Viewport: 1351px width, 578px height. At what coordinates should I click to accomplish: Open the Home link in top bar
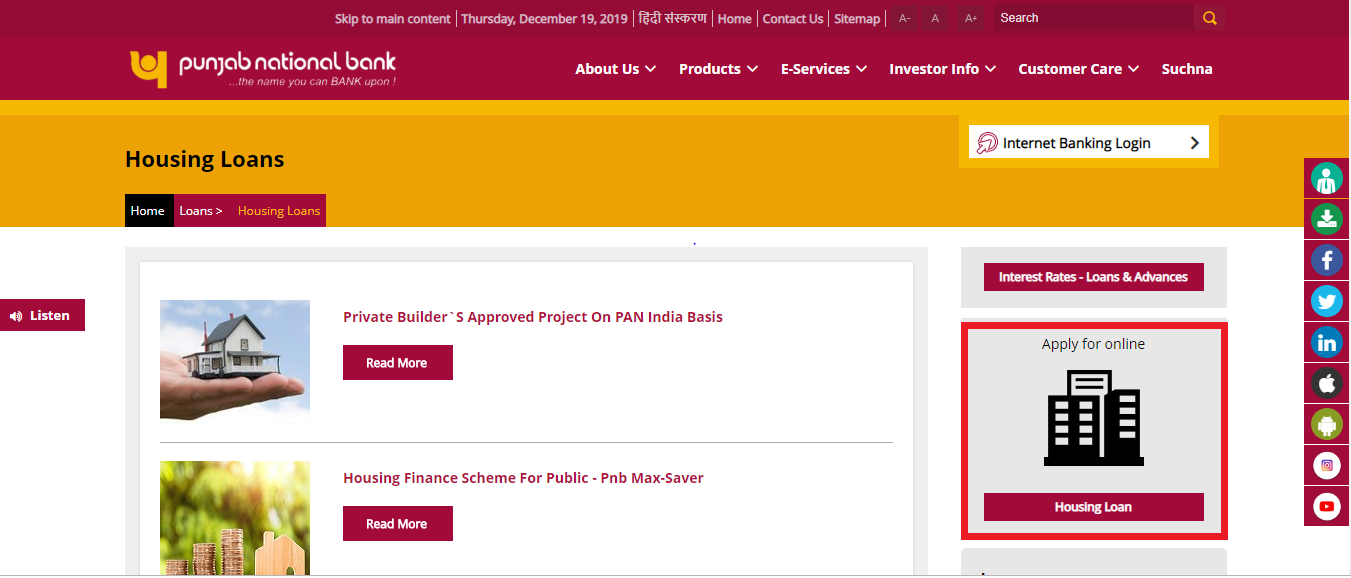734,19
